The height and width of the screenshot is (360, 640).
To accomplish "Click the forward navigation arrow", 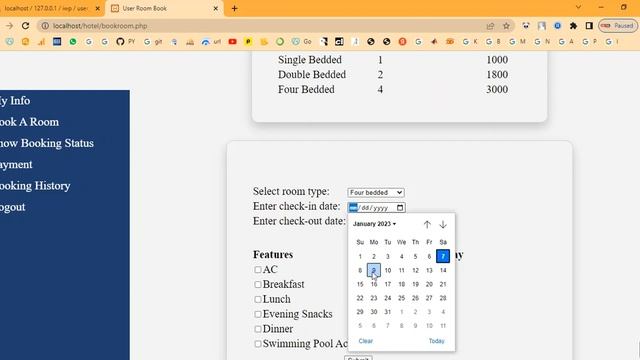I will point(9,26).
